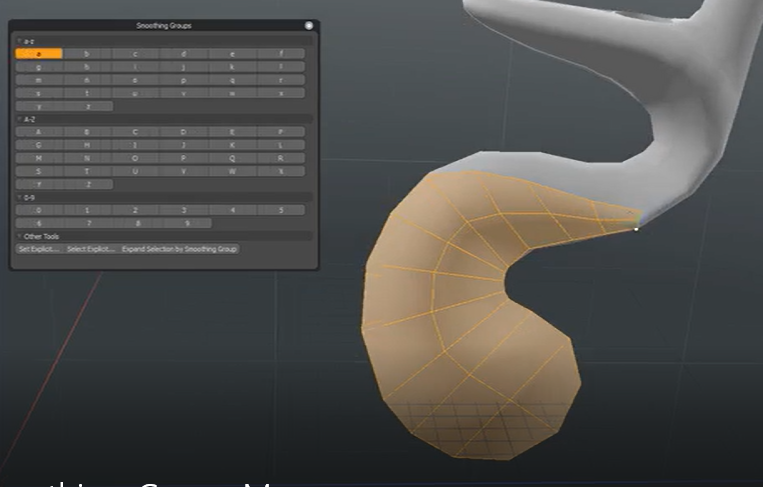Select smoothing group number 0

[x=39, y=210]
